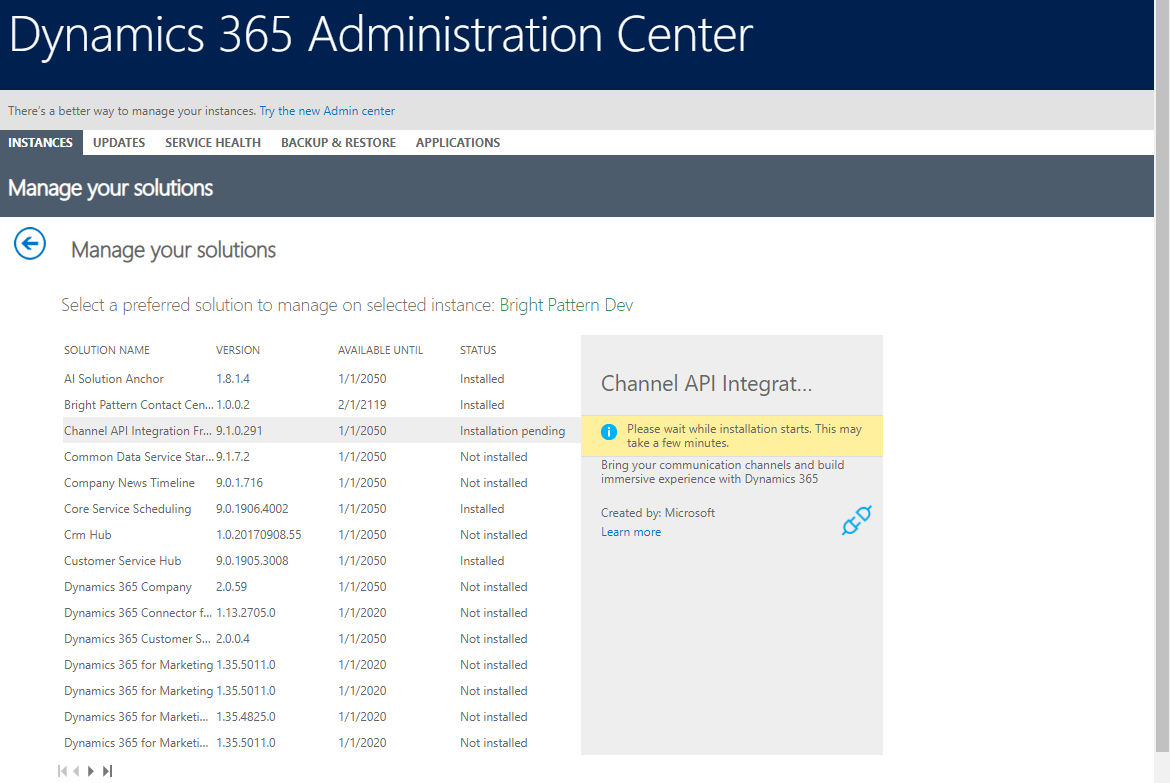Viewport: 1170px width, 783px height.
Task: Open the APPLICATIONS tab
Action: (x=457, y=143)
